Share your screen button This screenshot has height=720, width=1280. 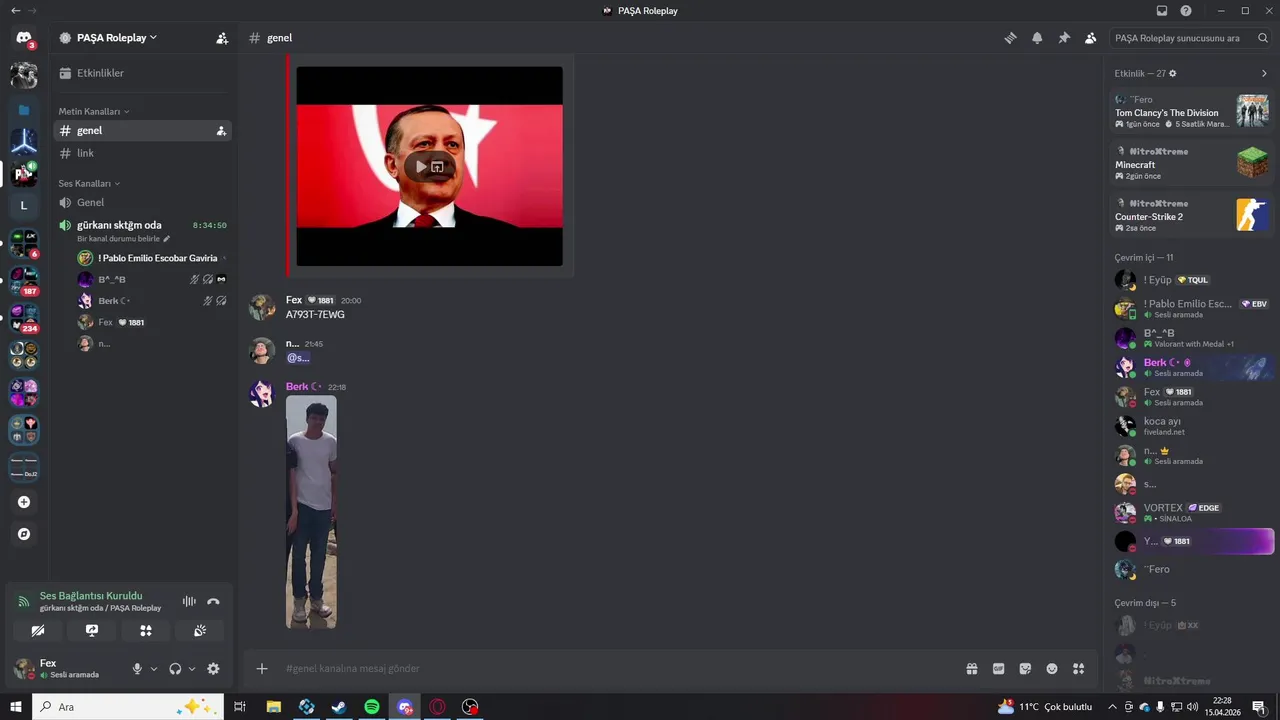pyautogui.click(x=92, y=630)
